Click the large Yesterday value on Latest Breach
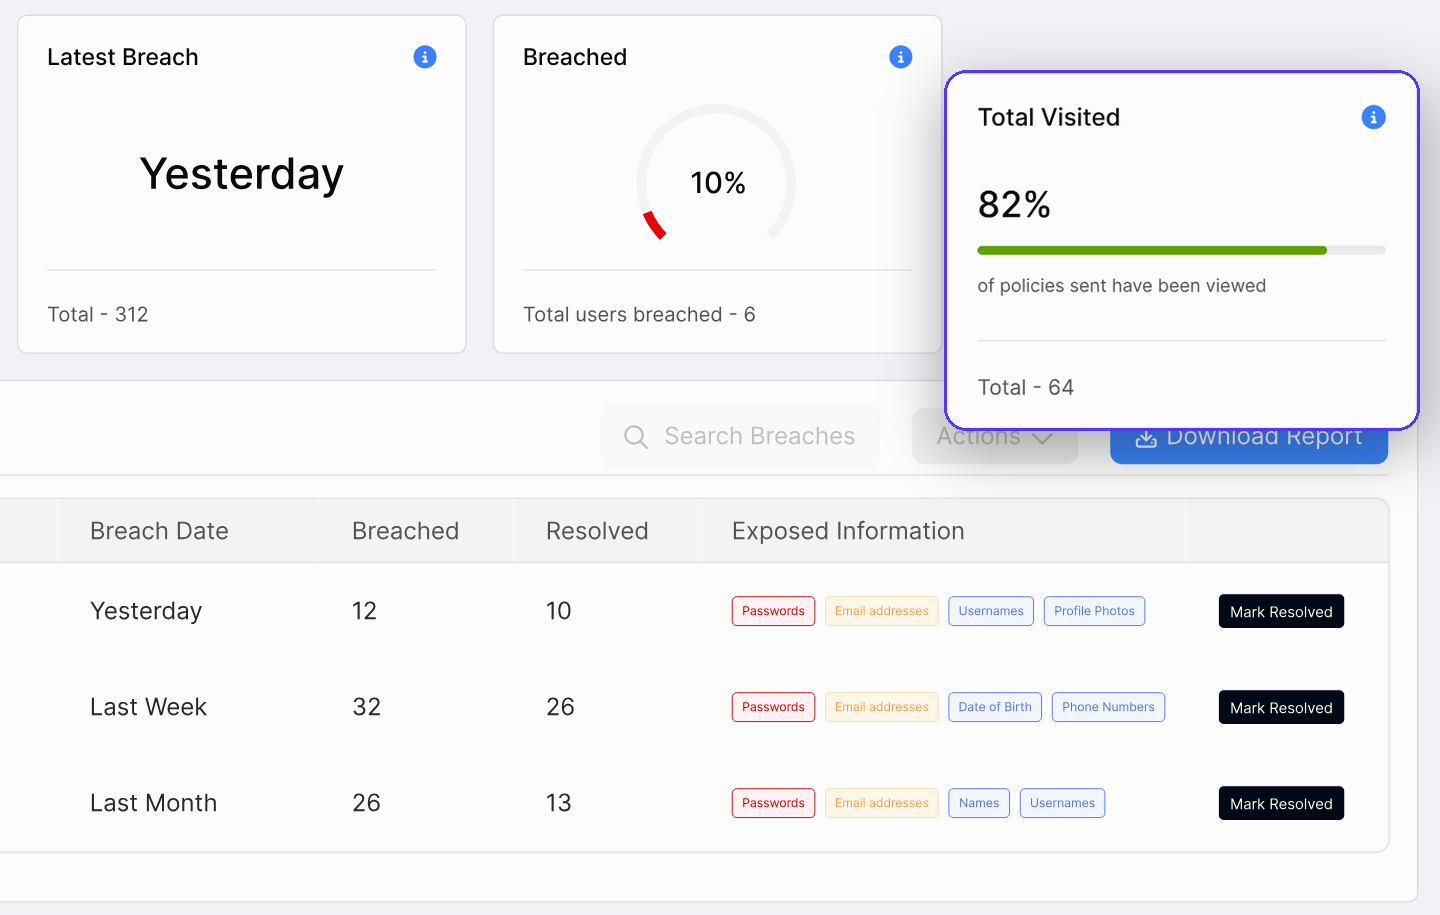 point(242,174)
